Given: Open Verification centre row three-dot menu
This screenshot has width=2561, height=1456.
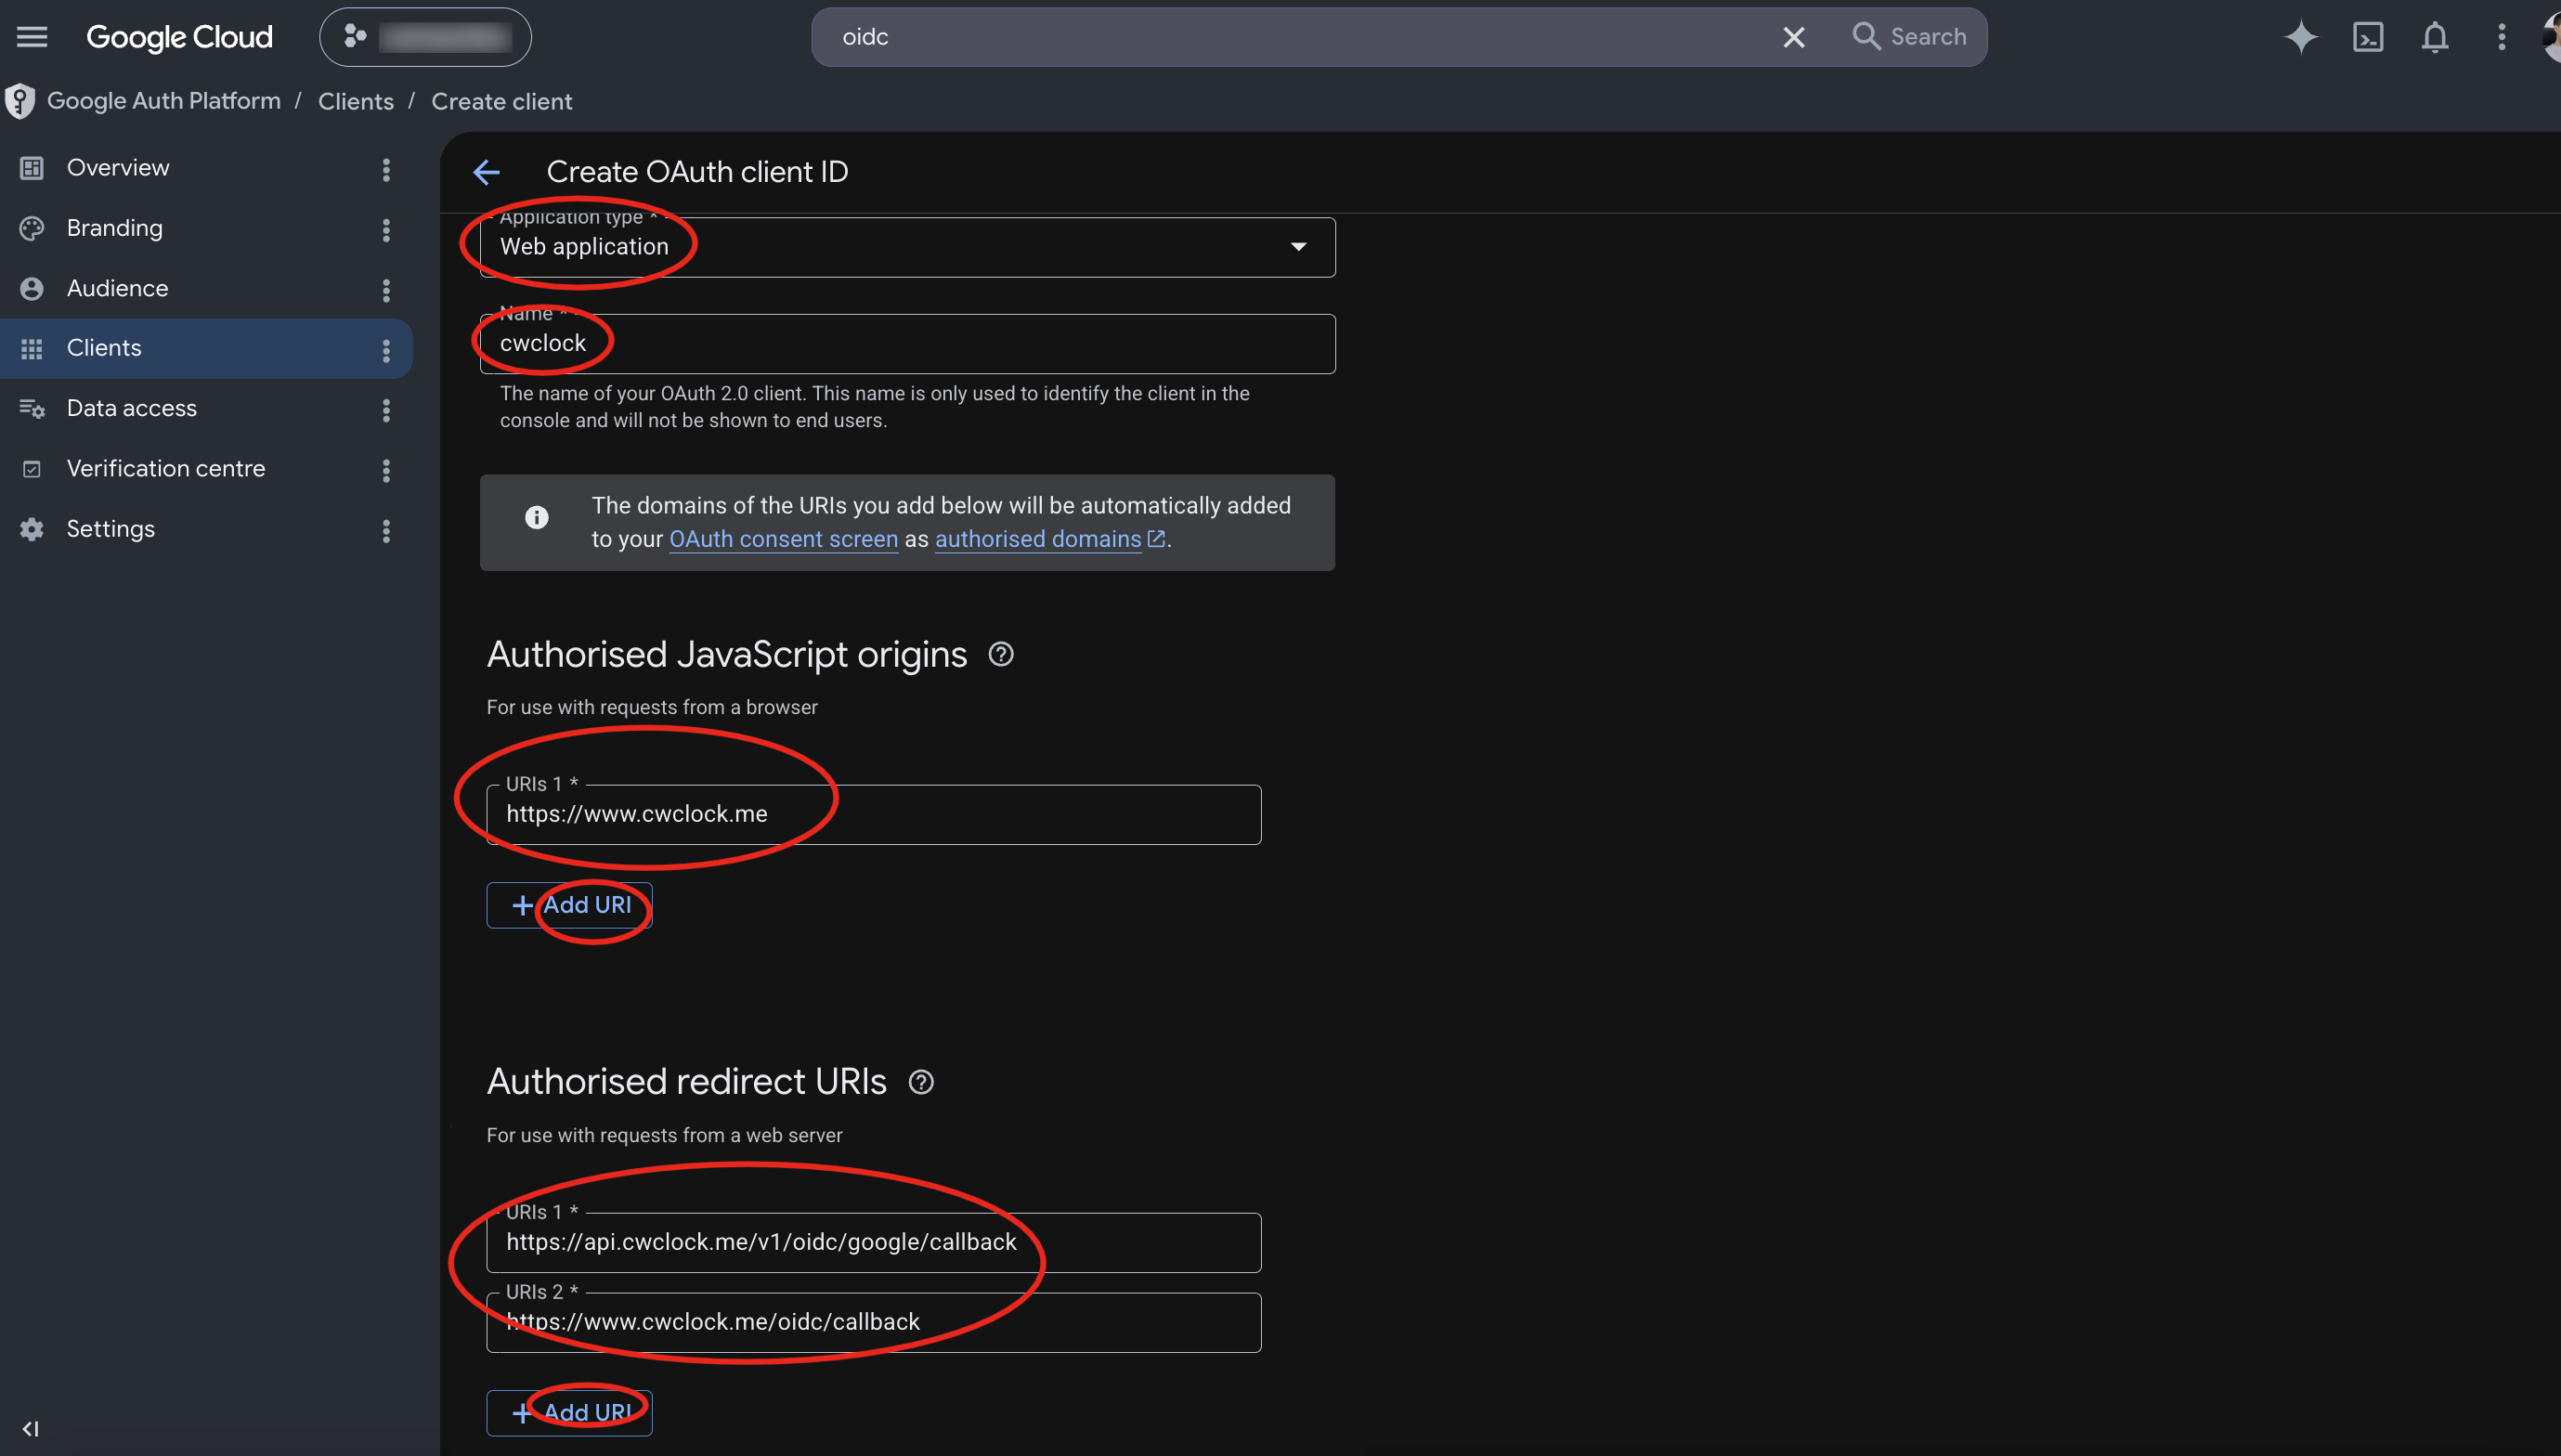Looking at the screenshot, I should coord(386,470).
